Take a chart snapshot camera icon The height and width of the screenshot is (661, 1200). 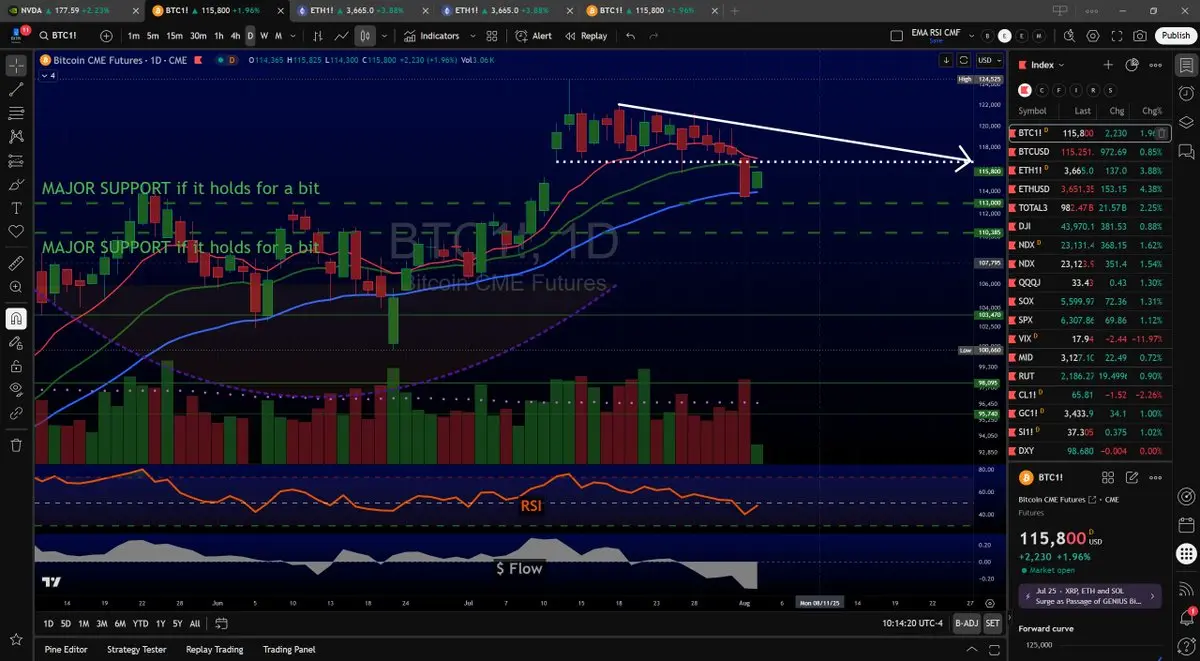1140,36
